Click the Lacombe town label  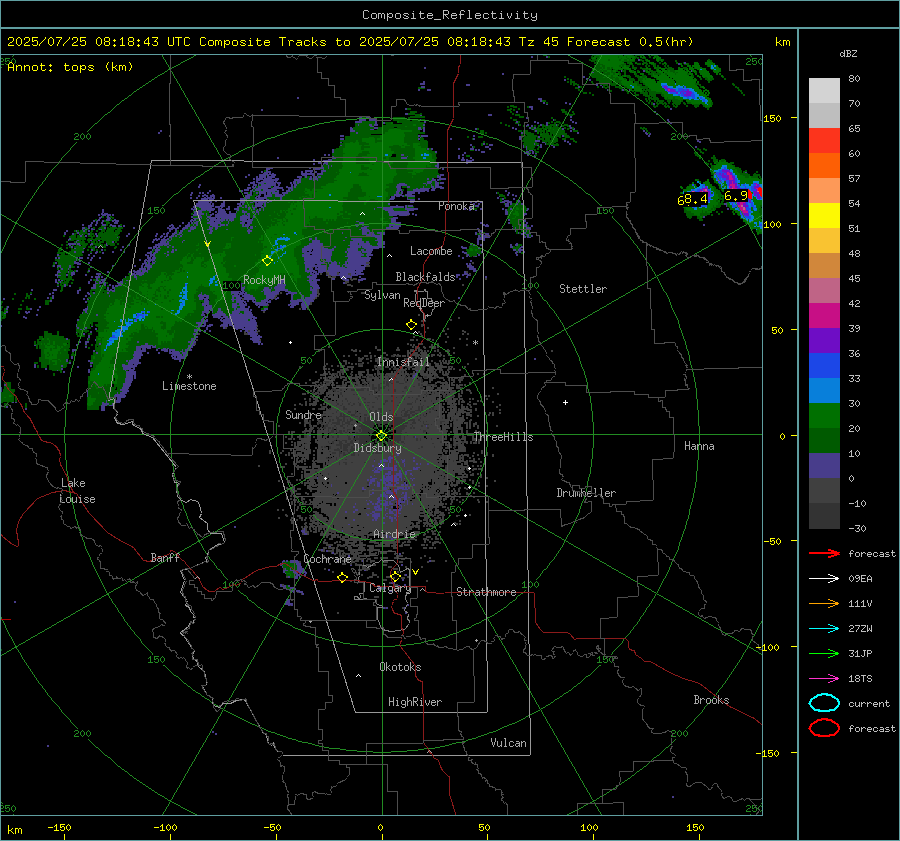(x=431, y=251)
